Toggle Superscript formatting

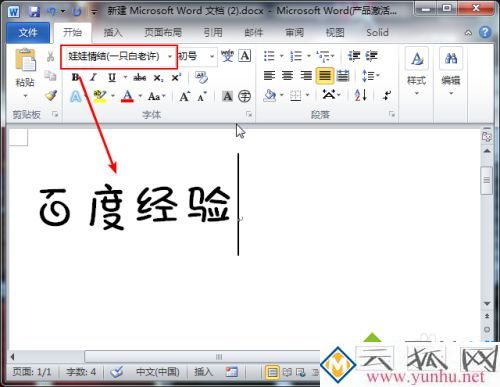(176, 77)
